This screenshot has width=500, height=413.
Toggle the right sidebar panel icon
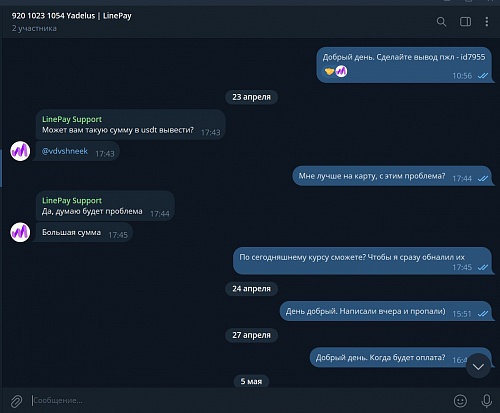465,22
